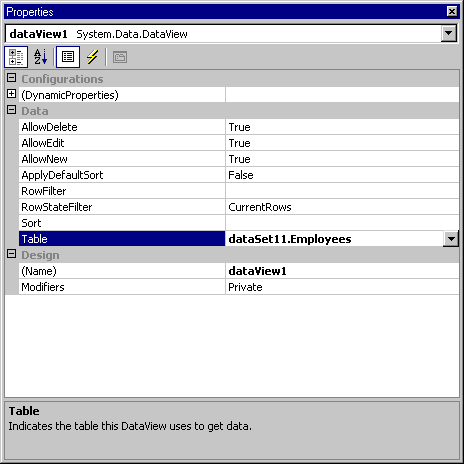The height and width of the screenshot is (464, 464).
Task: Select the (Name) property row
Action: click(x=239, y=271)
